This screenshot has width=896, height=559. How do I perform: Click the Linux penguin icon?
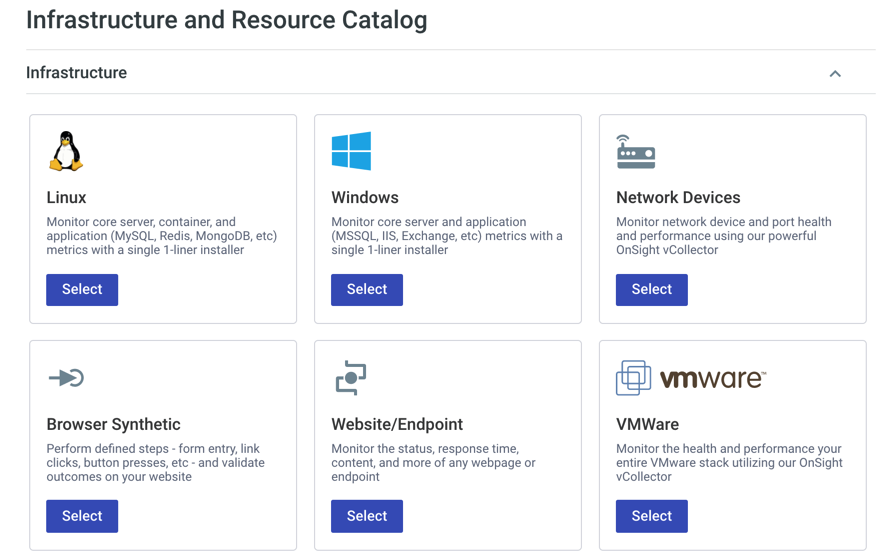coord(66,151)
